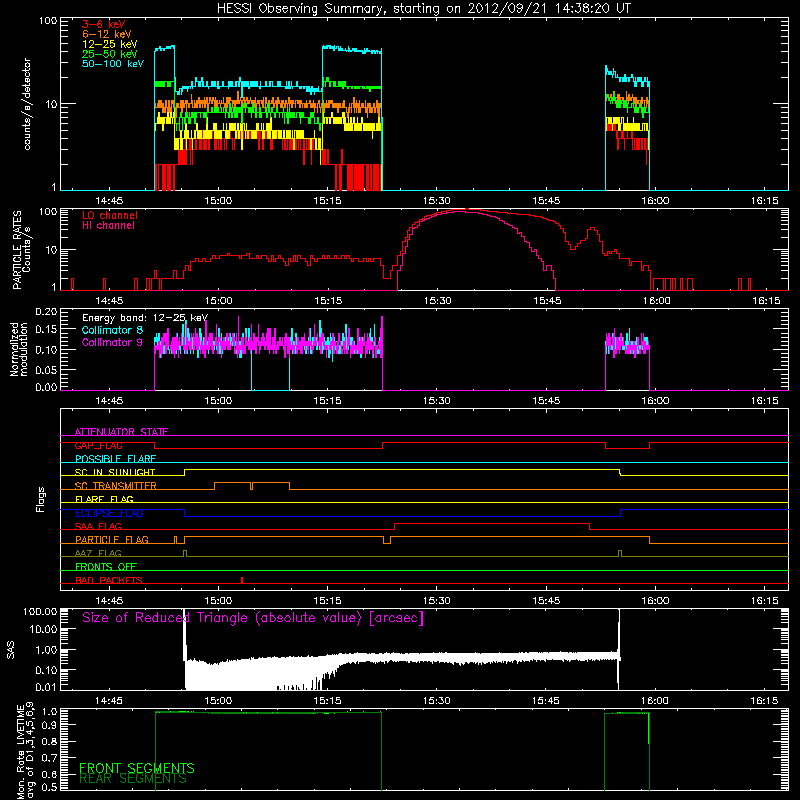Click the HESSI Observing Summary title

(x=423, y=9)
